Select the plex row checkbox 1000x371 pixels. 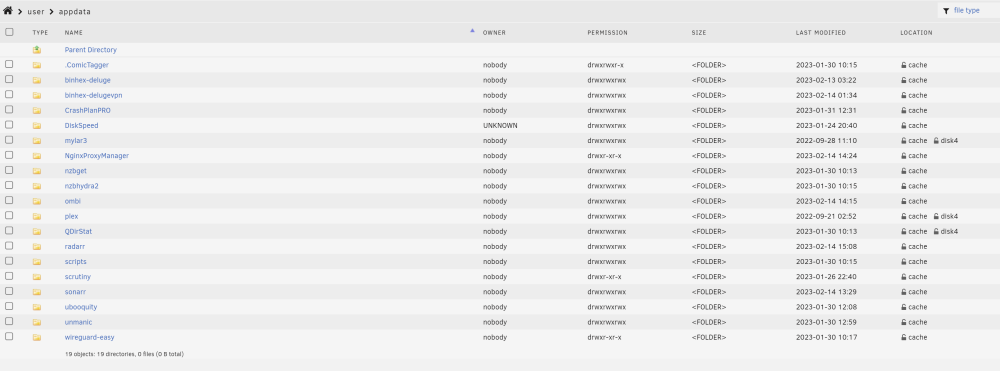[9, 215]
